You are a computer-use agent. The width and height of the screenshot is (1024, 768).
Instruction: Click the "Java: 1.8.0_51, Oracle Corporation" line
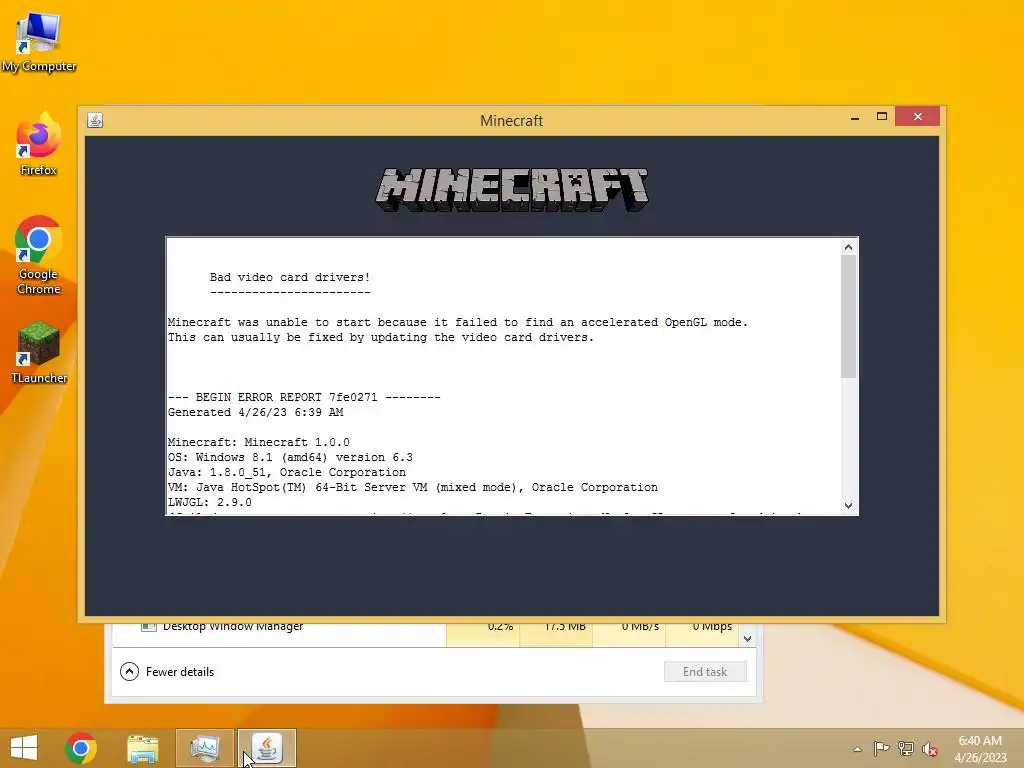pyautogui.click(x=287, y=472)
